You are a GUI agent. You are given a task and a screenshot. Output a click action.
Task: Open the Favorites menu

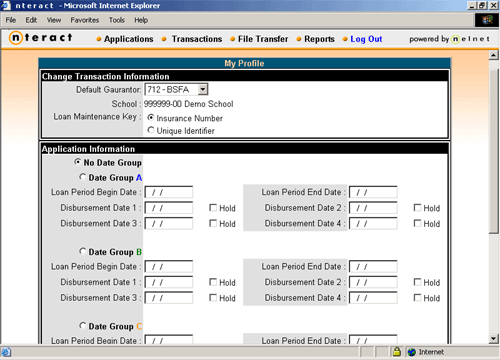coord(85,20)
